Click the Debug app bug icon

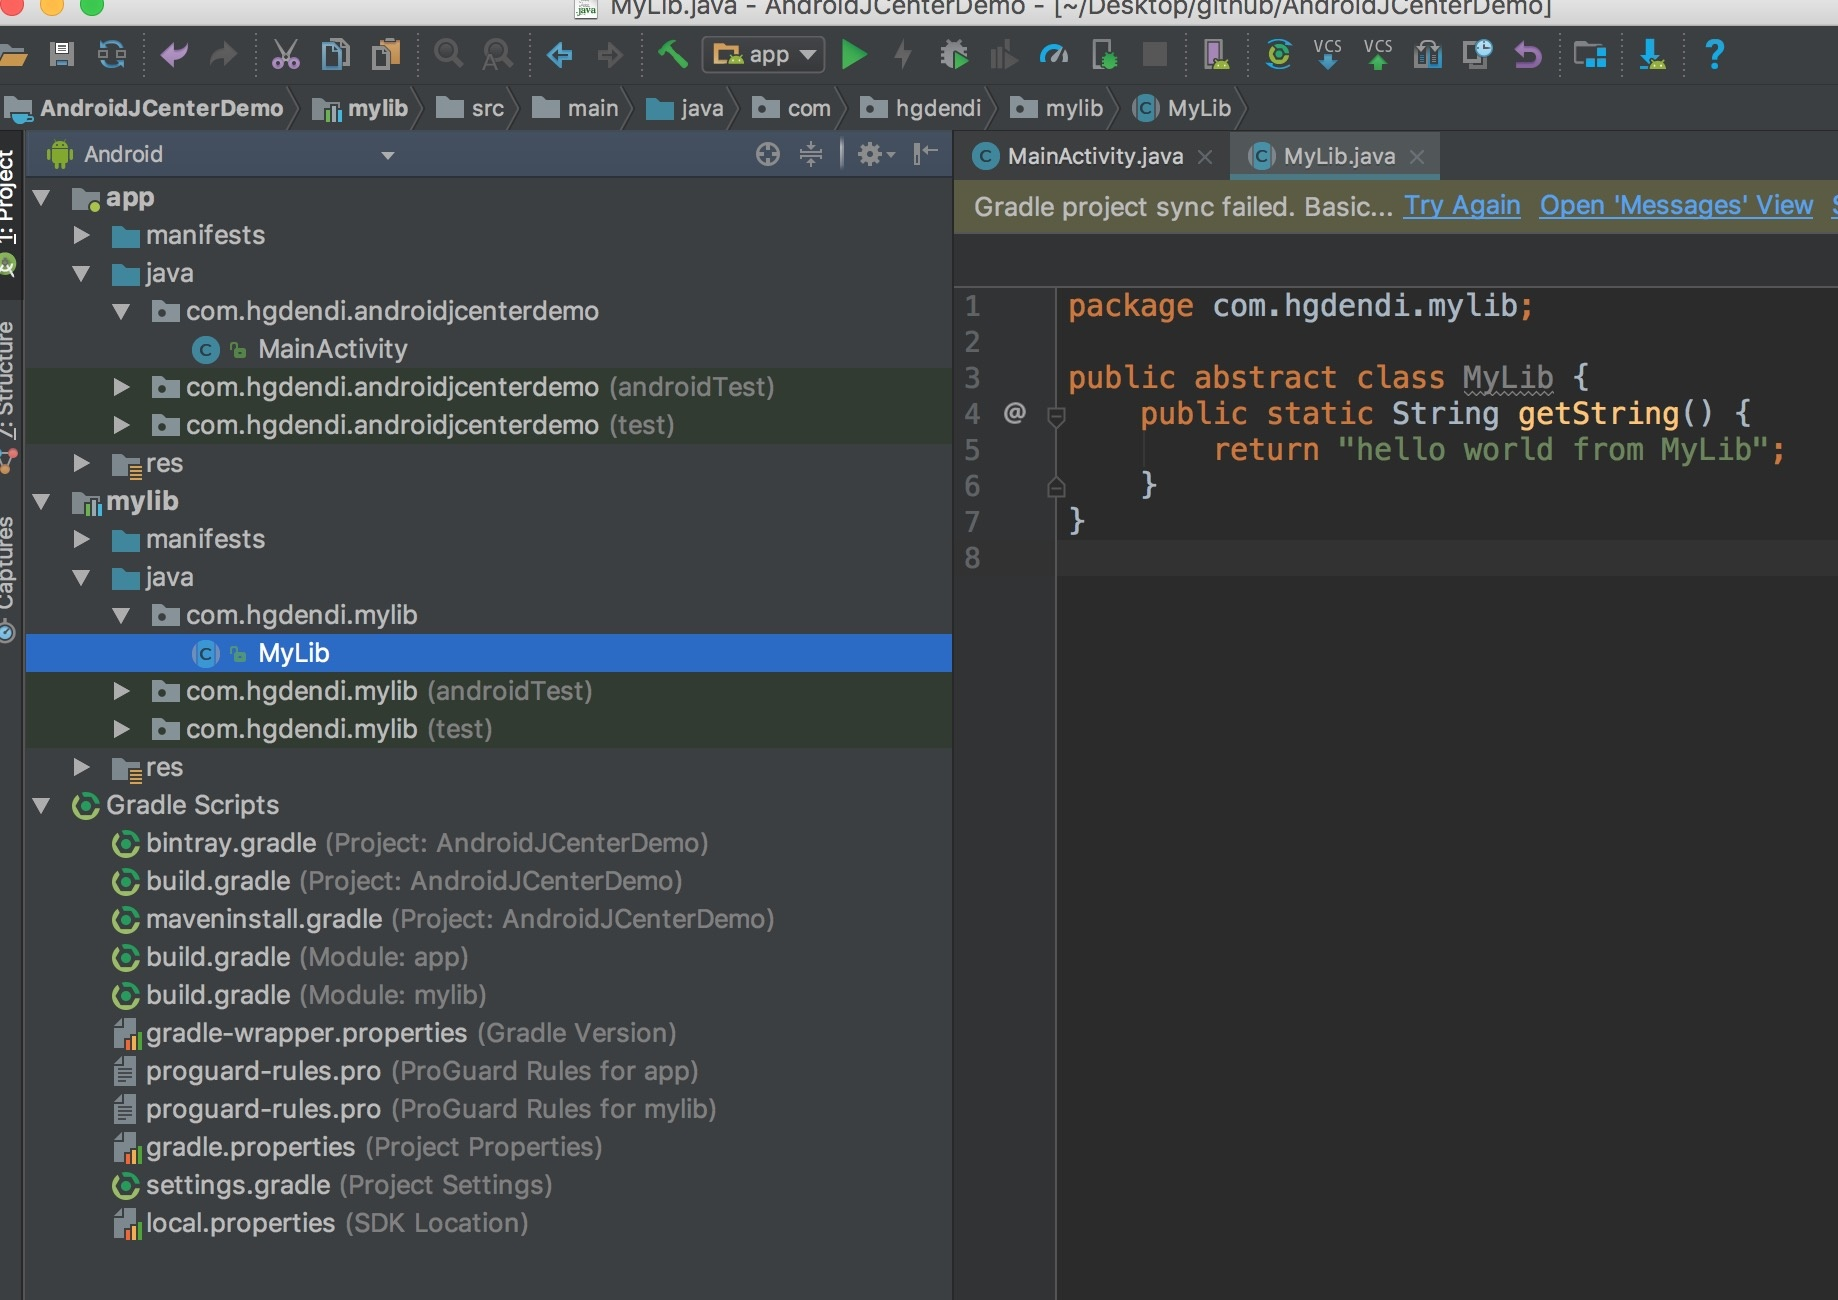pos(954,55)
